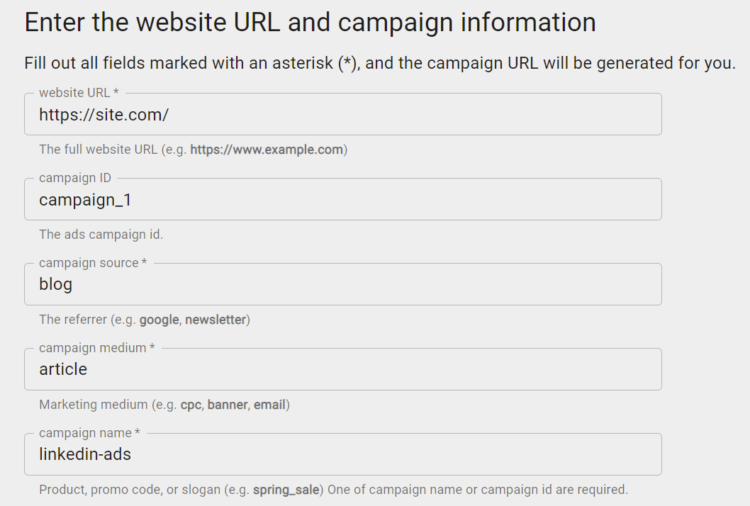
Task: Click the bold https://www.example.com example text
Action: click(267, 150)
